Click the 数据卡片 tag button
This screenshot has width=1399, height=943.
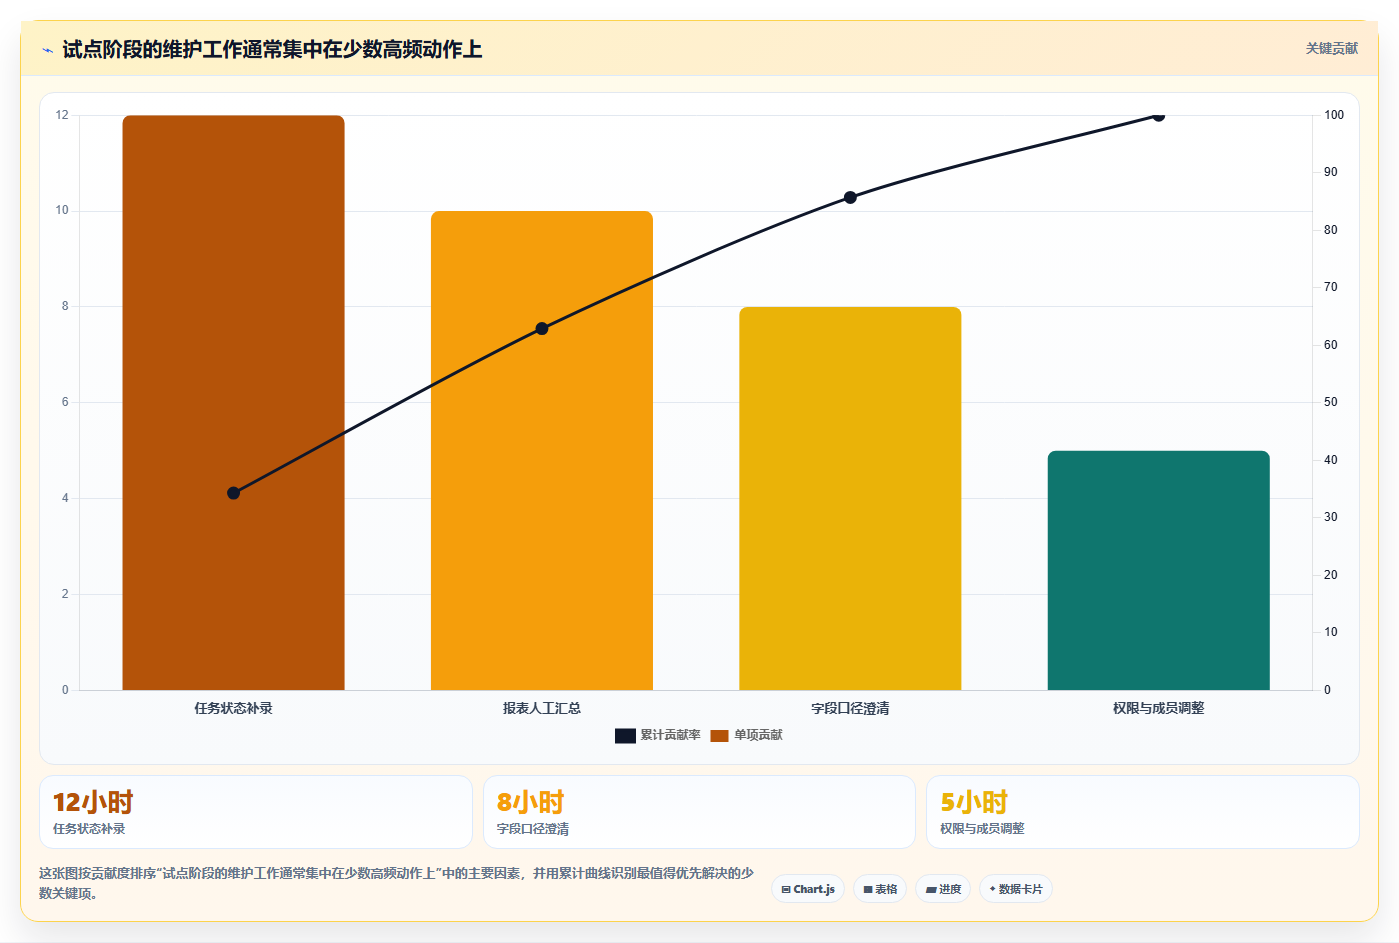coord(1015,889)
